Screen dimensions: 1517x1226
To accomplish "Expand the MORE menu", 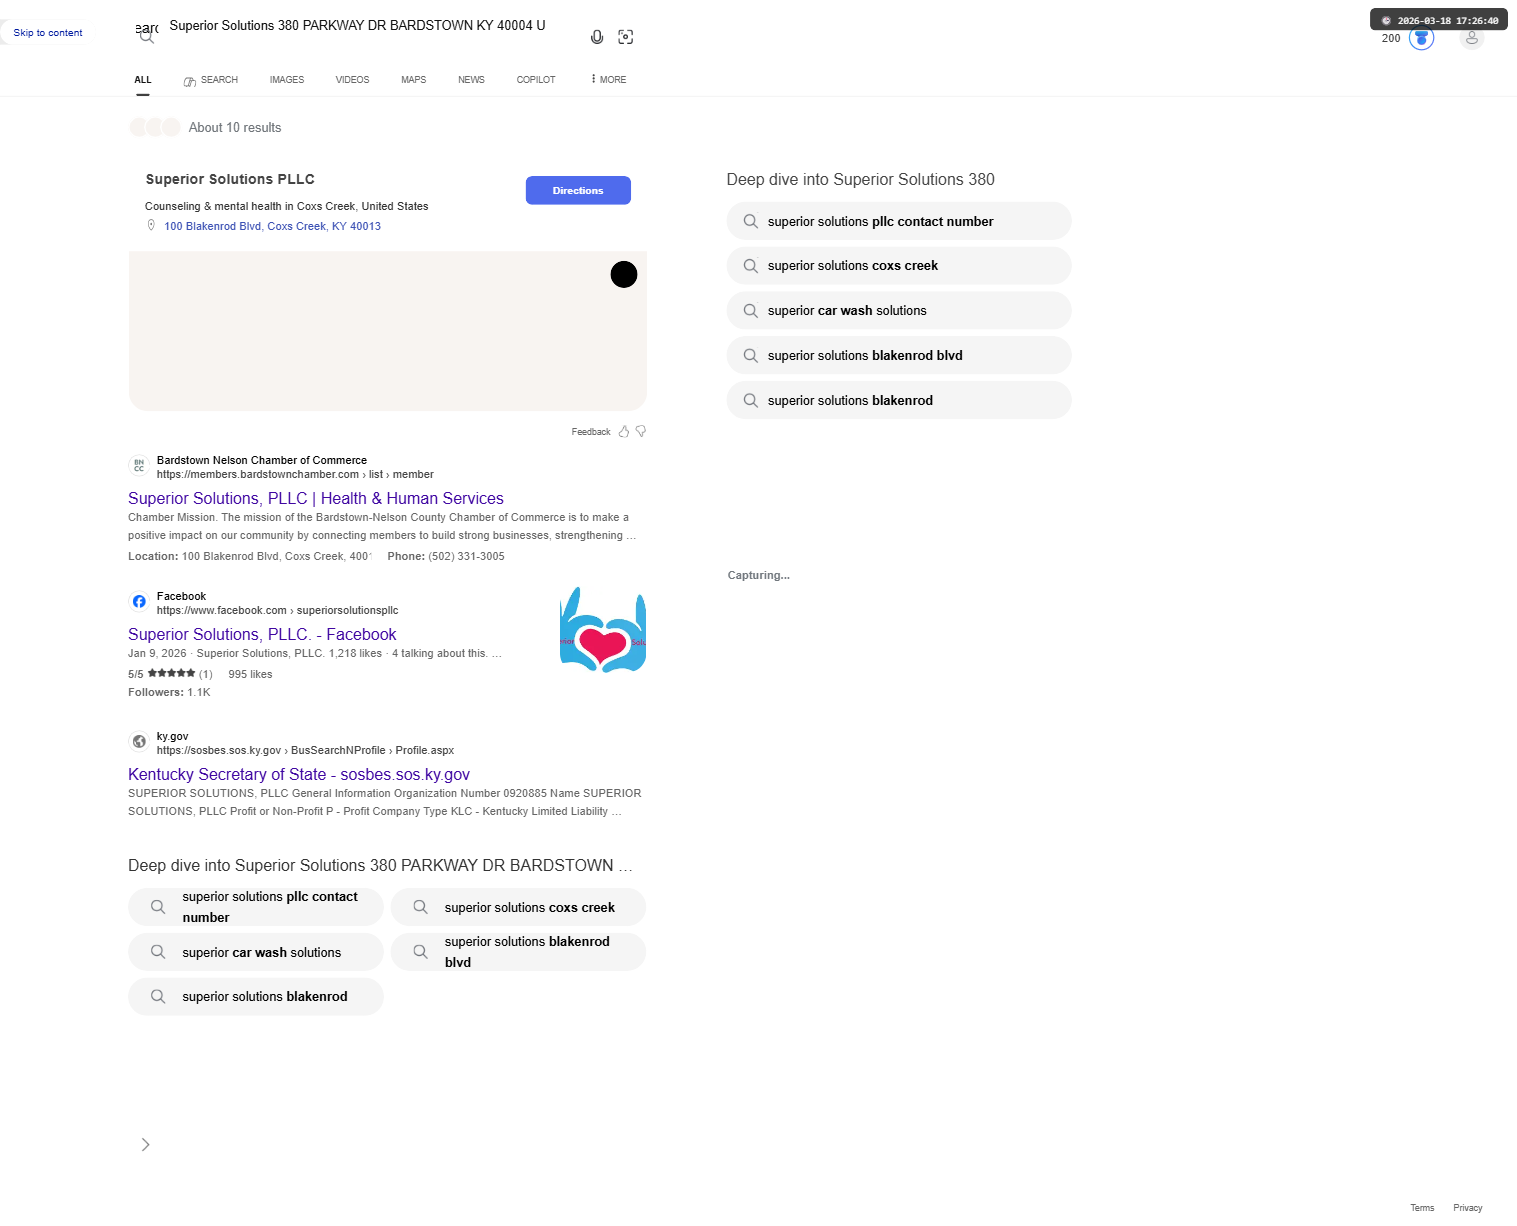I will [608, 79].
